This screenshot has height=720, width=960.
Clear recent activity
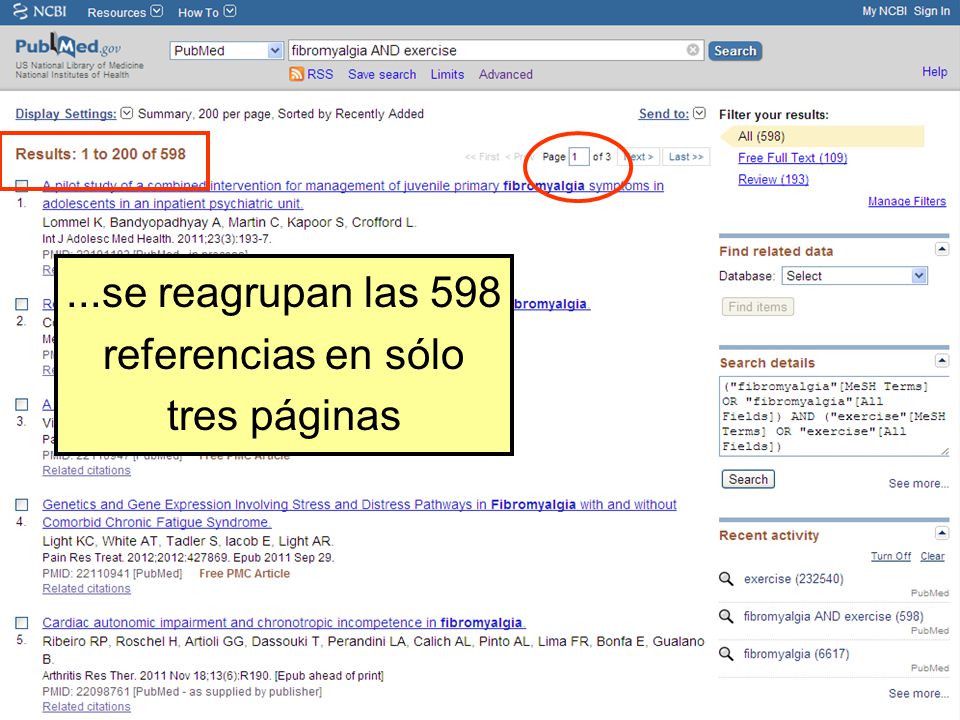(932, 555)
